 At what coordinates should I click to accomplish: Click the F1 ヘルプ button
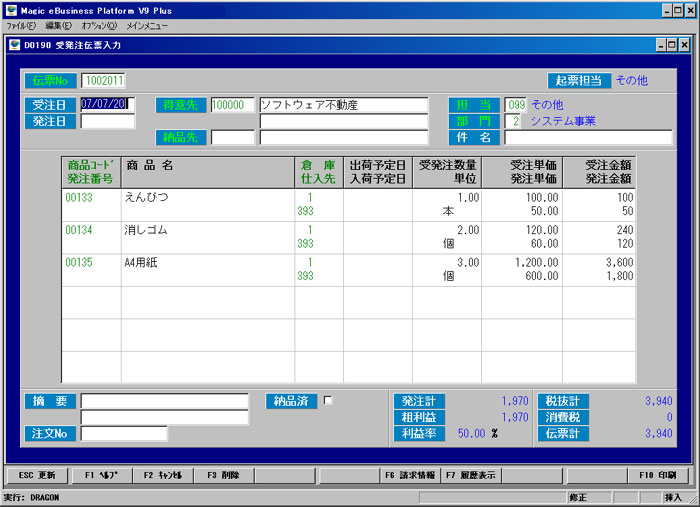tap(101, 475)
